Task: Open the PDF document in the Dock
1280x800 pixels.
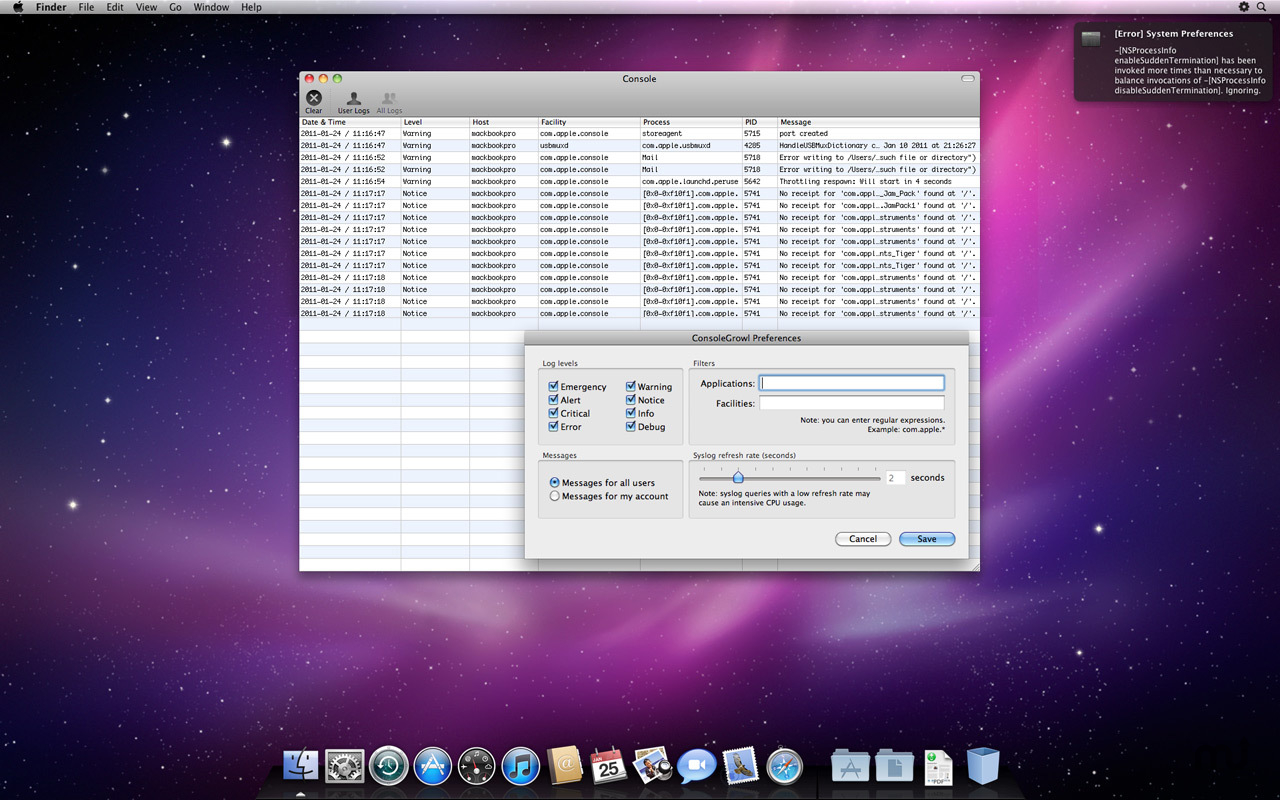Action: click(938, 767)
